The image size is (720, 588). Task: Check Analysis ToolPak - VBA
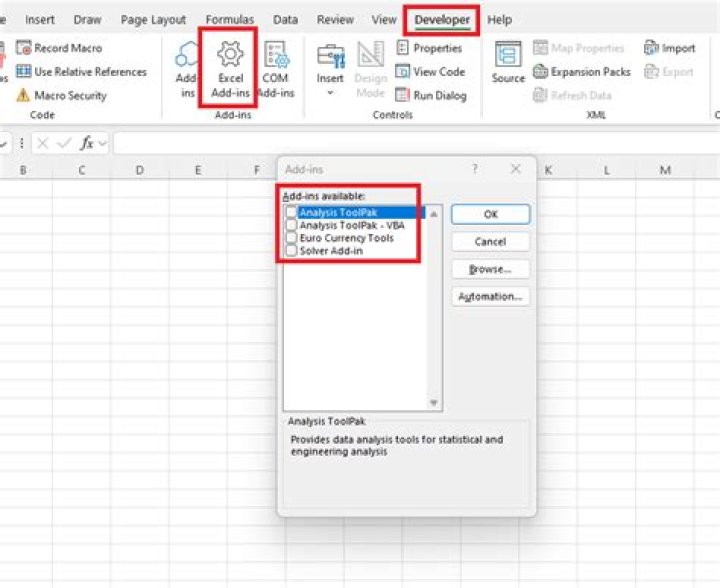click(291, 225)
